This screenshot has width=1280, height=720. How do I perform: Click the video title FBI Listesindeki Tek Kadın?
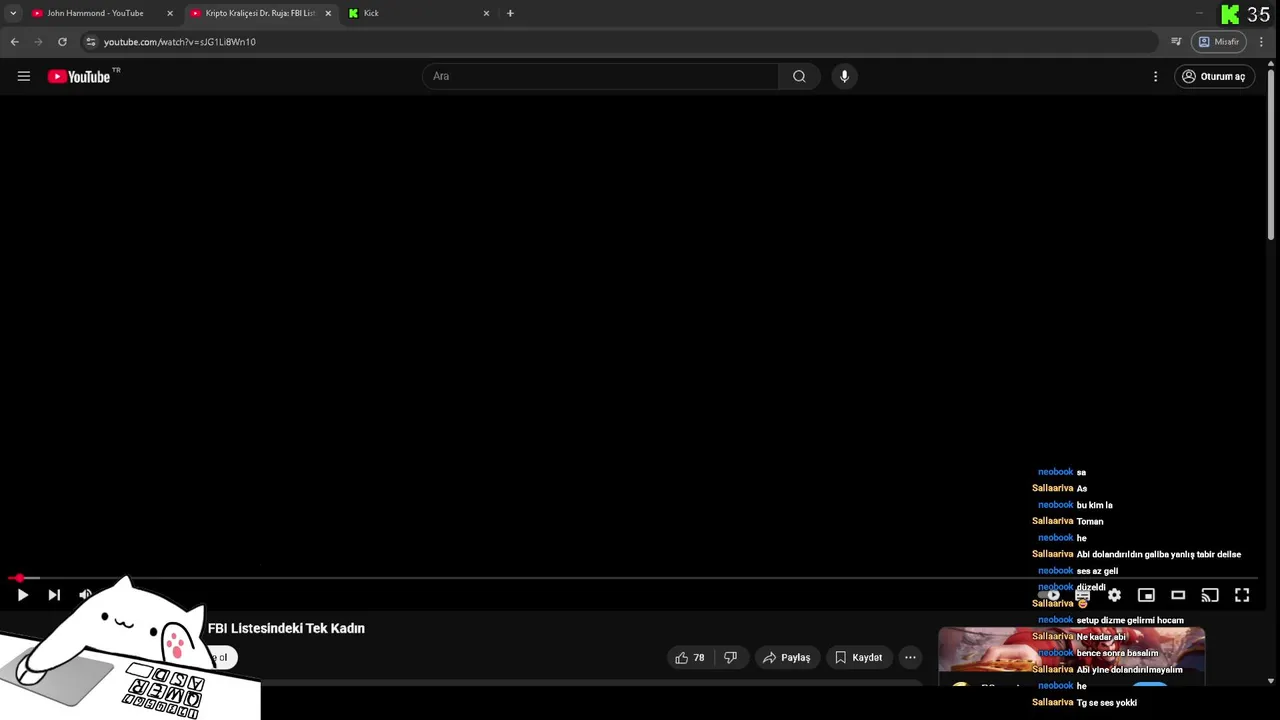[286, 628]
